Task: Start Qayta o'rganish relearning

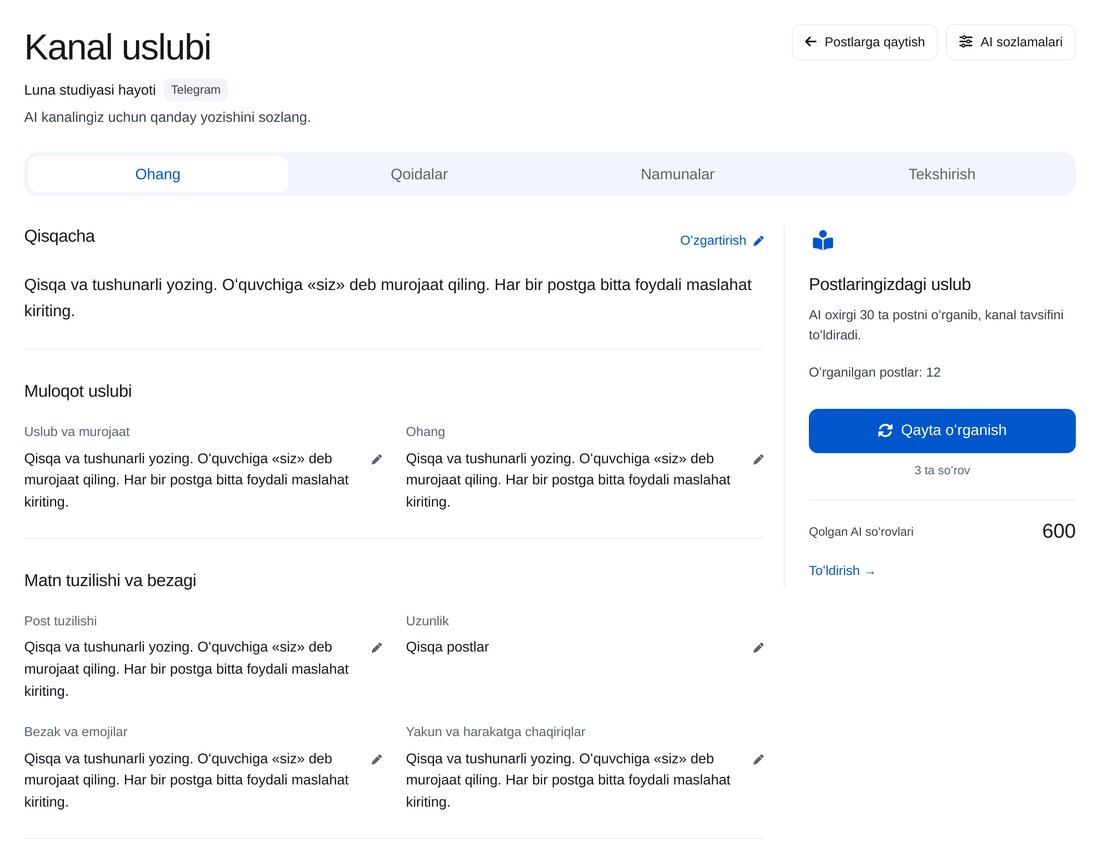Action: click(x=941, y=431)
